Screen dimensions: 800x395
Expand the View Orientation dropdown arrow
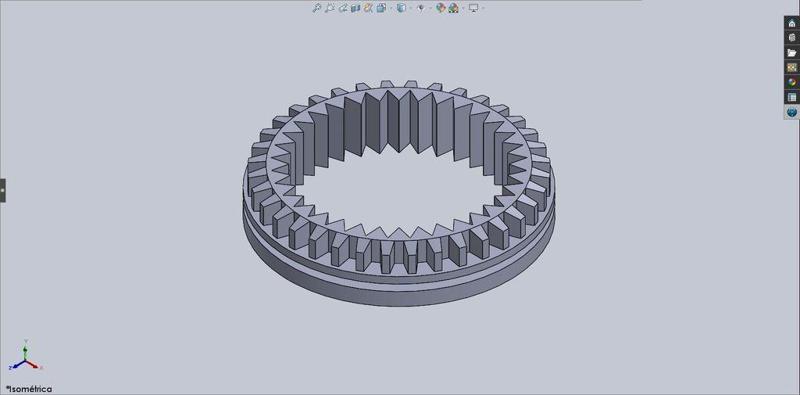pos(391,8)
